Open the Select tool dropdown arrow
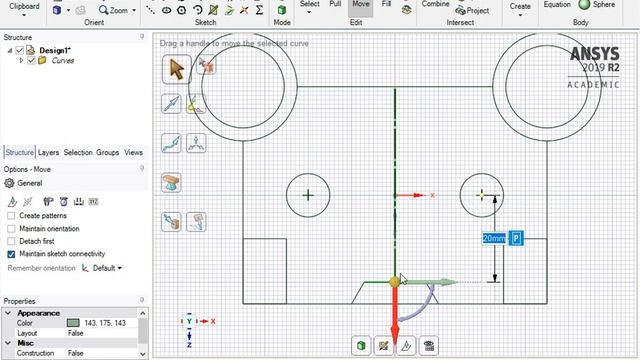The image size is (640, 360). coord(309,12)
